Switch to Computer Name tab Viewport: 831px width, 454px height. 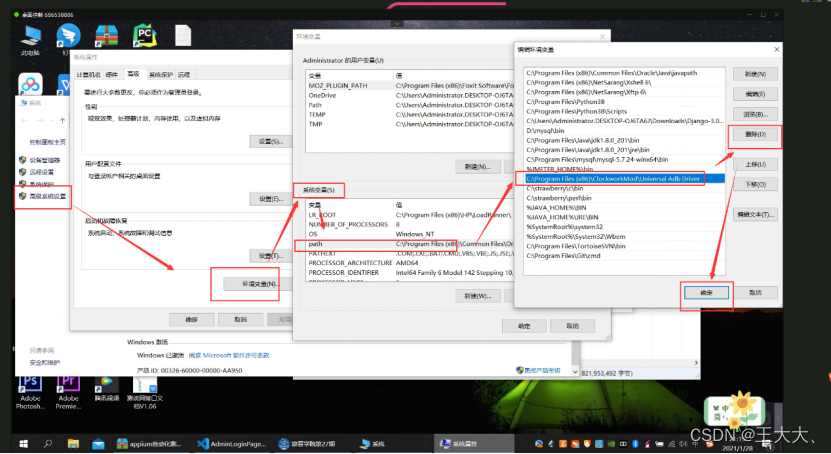(x=88, y=75)
